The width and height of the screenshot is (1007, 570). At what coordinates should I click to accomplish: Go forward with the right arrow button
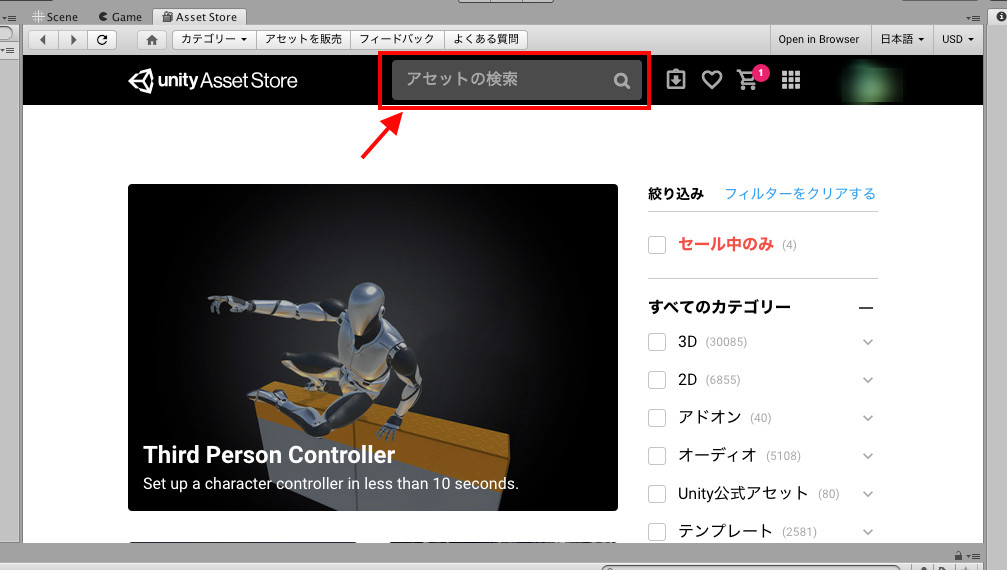coord(73,40)
